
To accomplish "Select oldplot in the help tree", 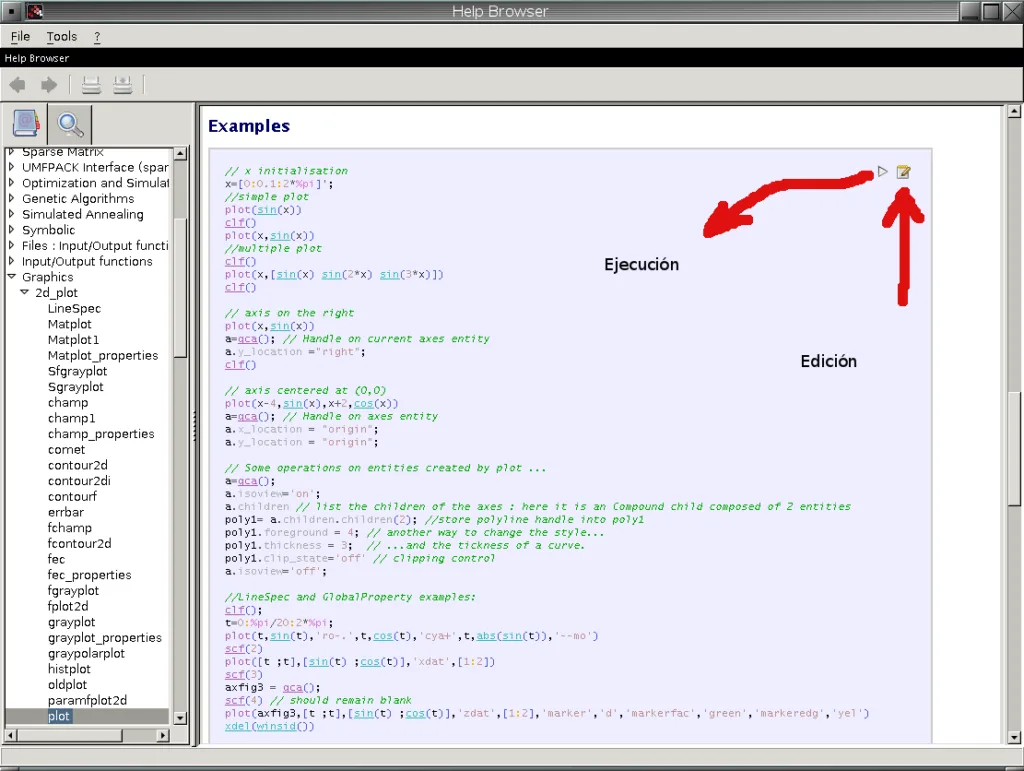I will (x=67, y=684).
